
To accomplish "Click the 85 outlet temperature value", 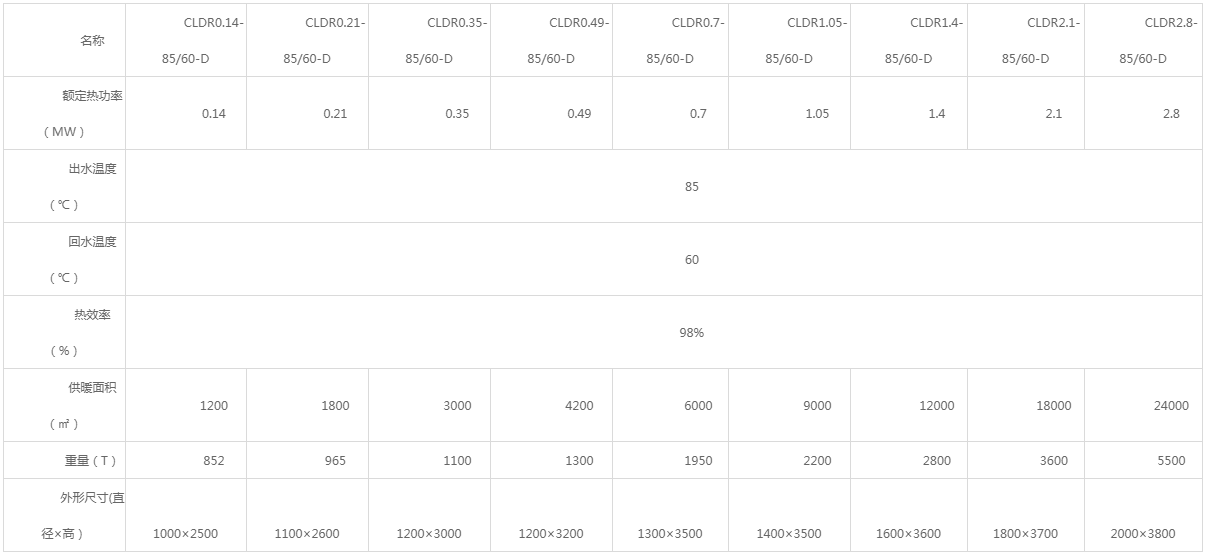I will 692,187.
